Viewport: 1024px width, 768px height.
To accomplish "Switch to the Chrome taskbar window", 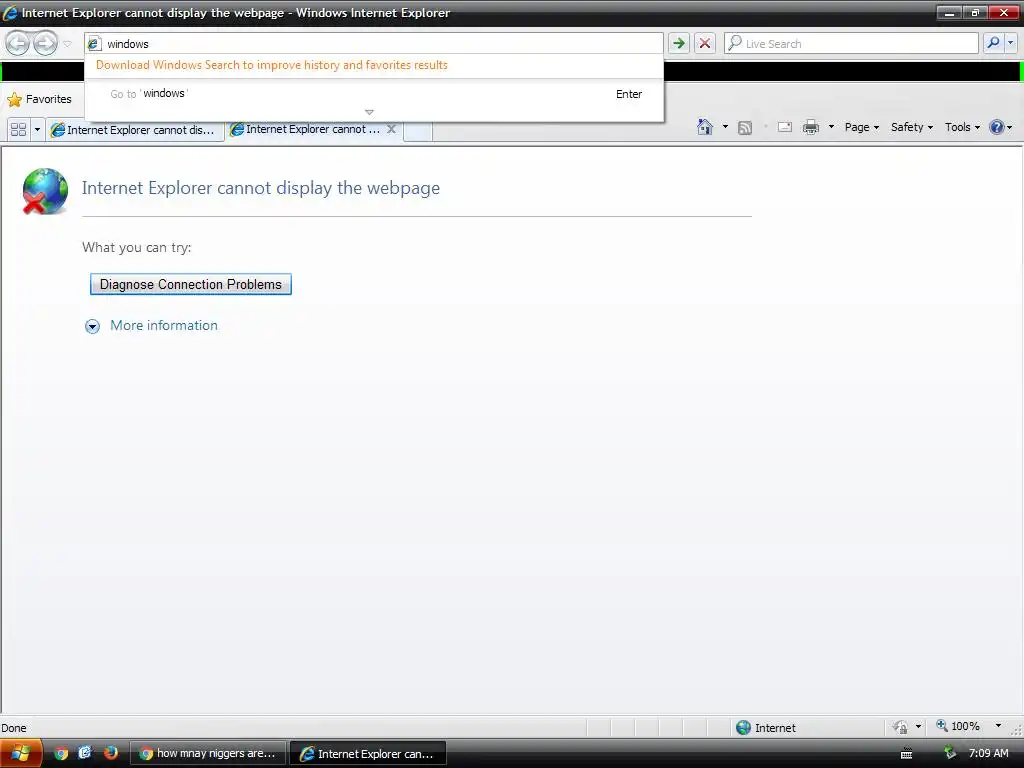I will tap(208, 754).
